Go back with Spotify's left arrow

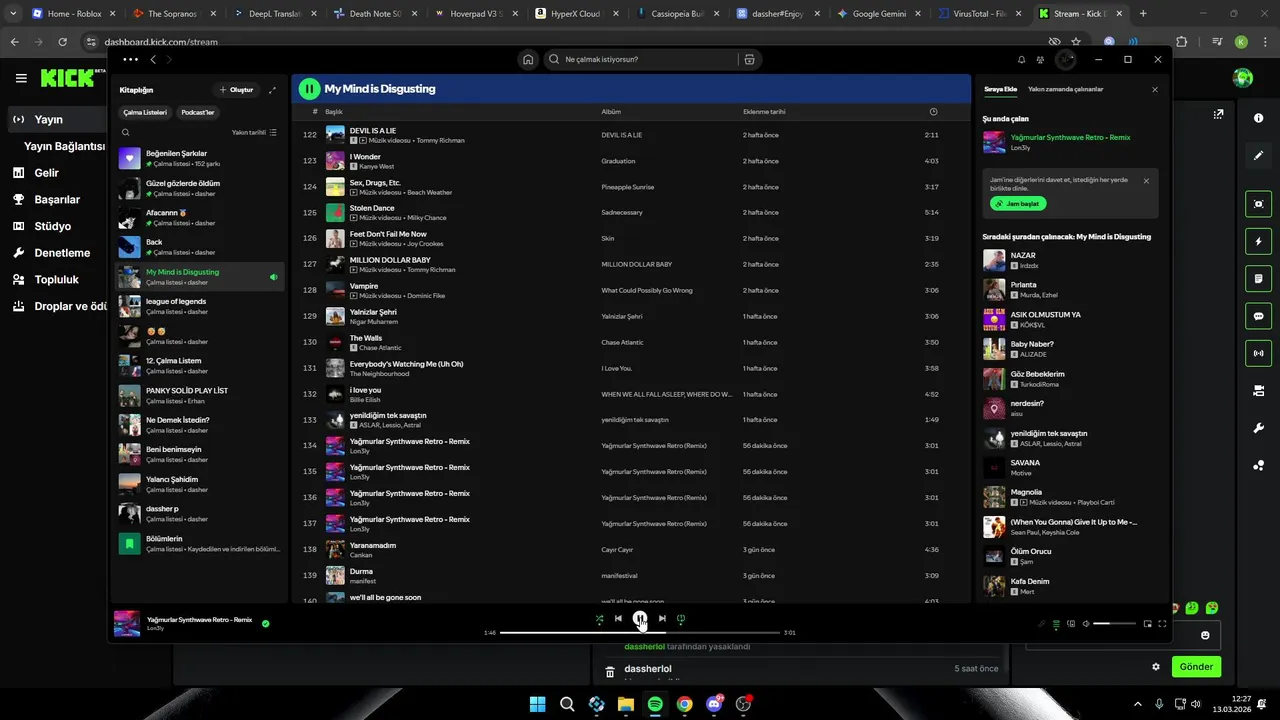[x=153, y=59]
